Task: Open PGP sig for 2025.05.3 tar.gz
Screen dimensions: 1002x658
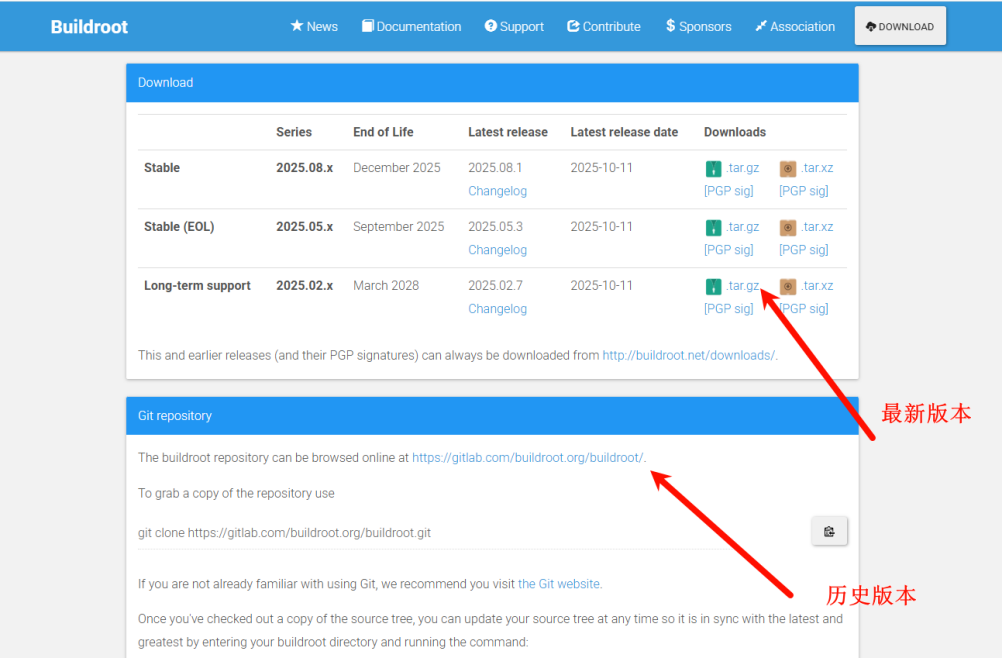Action: click(x=728, y=250)
